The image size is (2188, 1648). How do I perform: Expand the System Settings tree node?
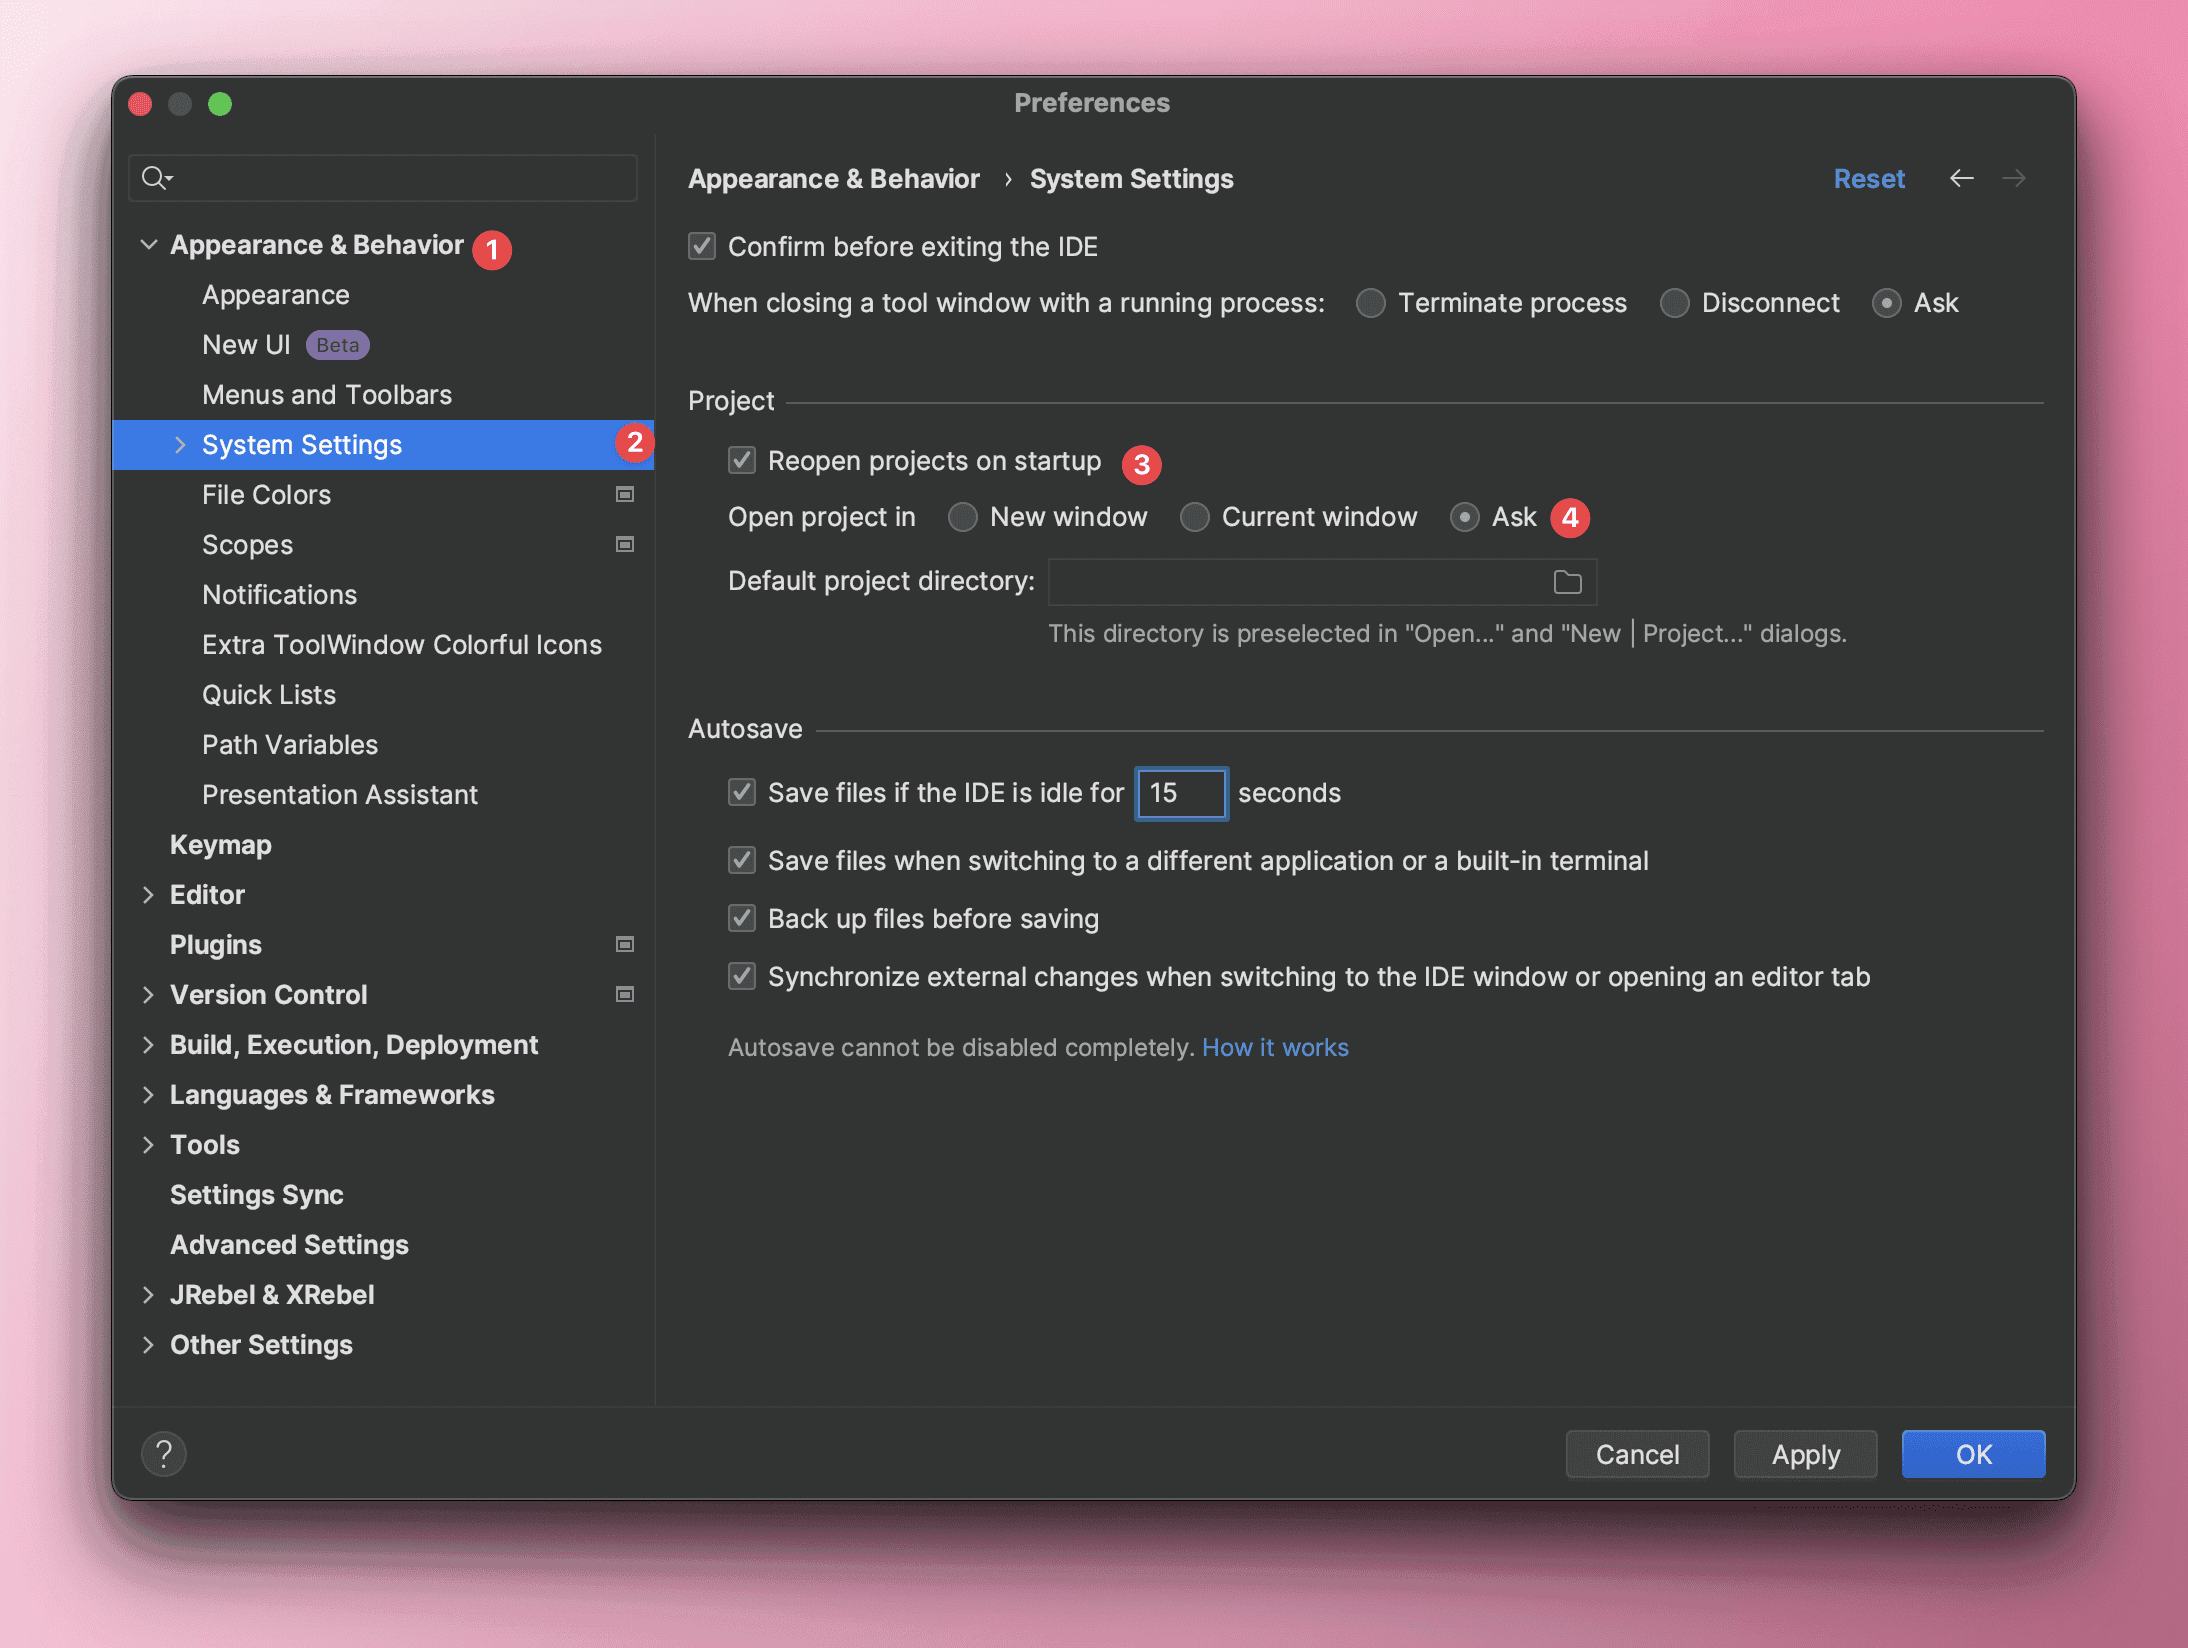pyautogui.click(x=180, y=445)
